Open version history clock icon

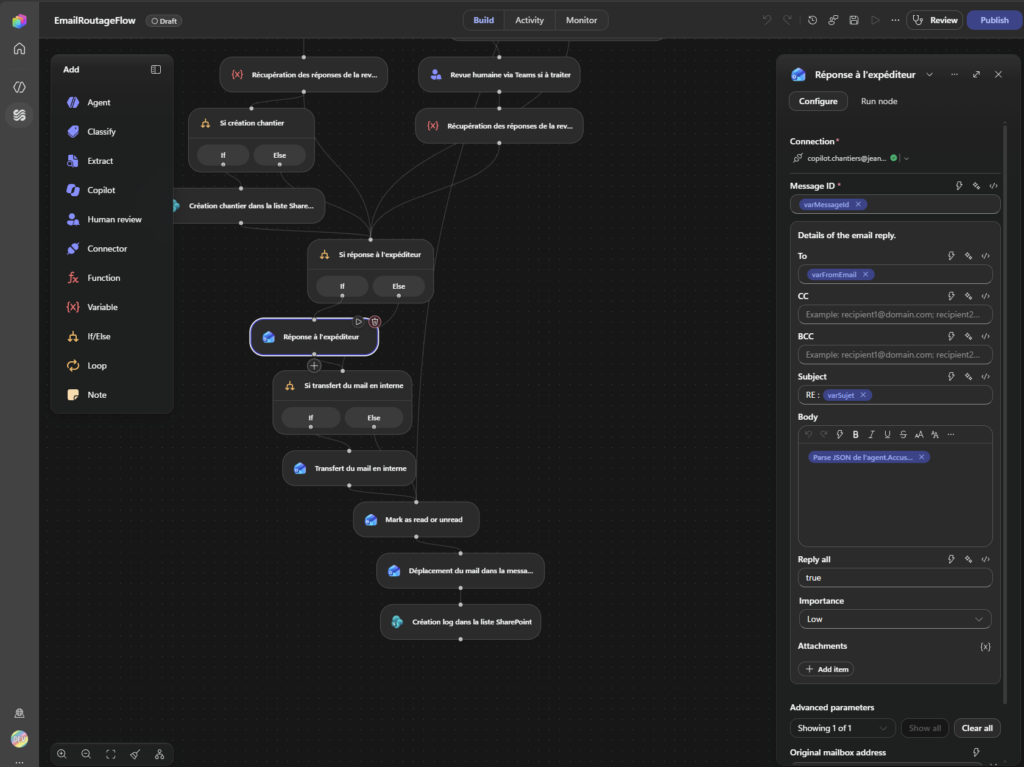(x=812, y=20)
